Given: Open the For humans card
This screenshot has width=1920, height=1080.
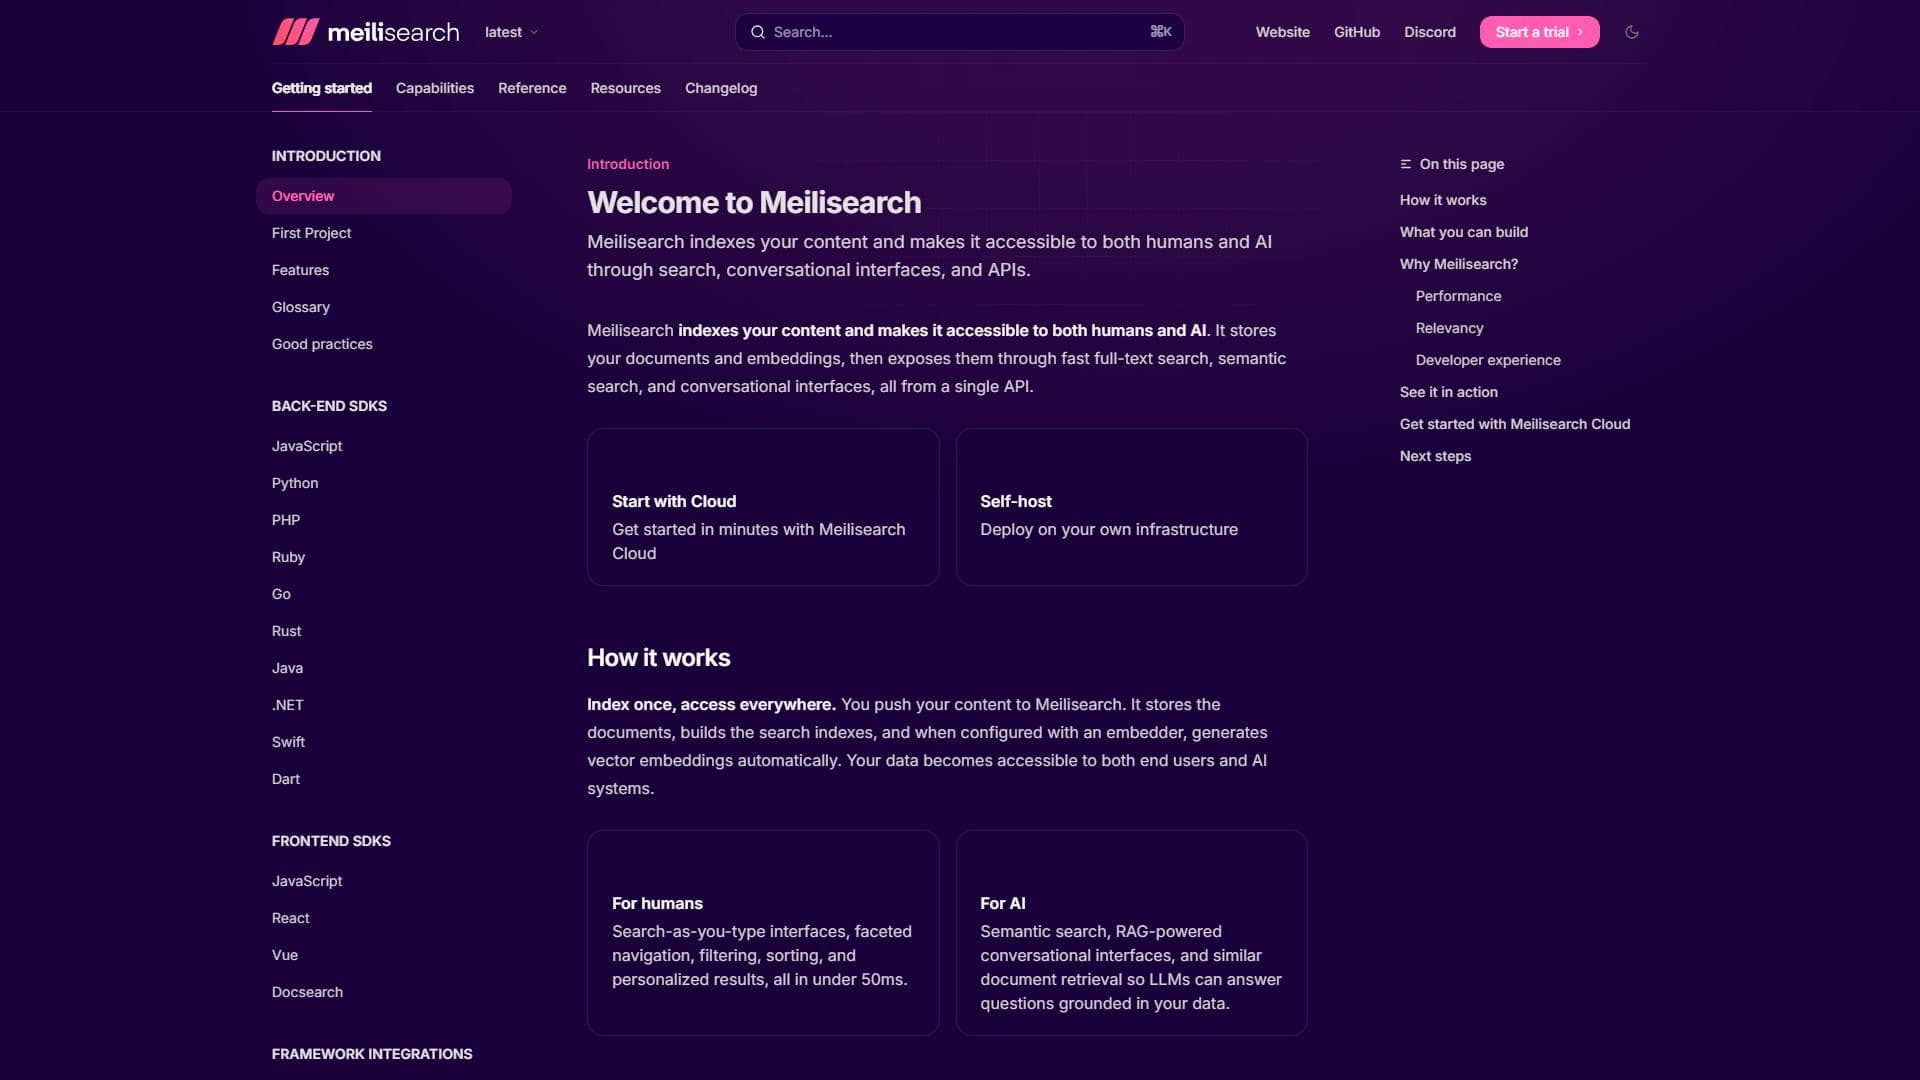Looking at the screenshot, I should click(762, 933).
